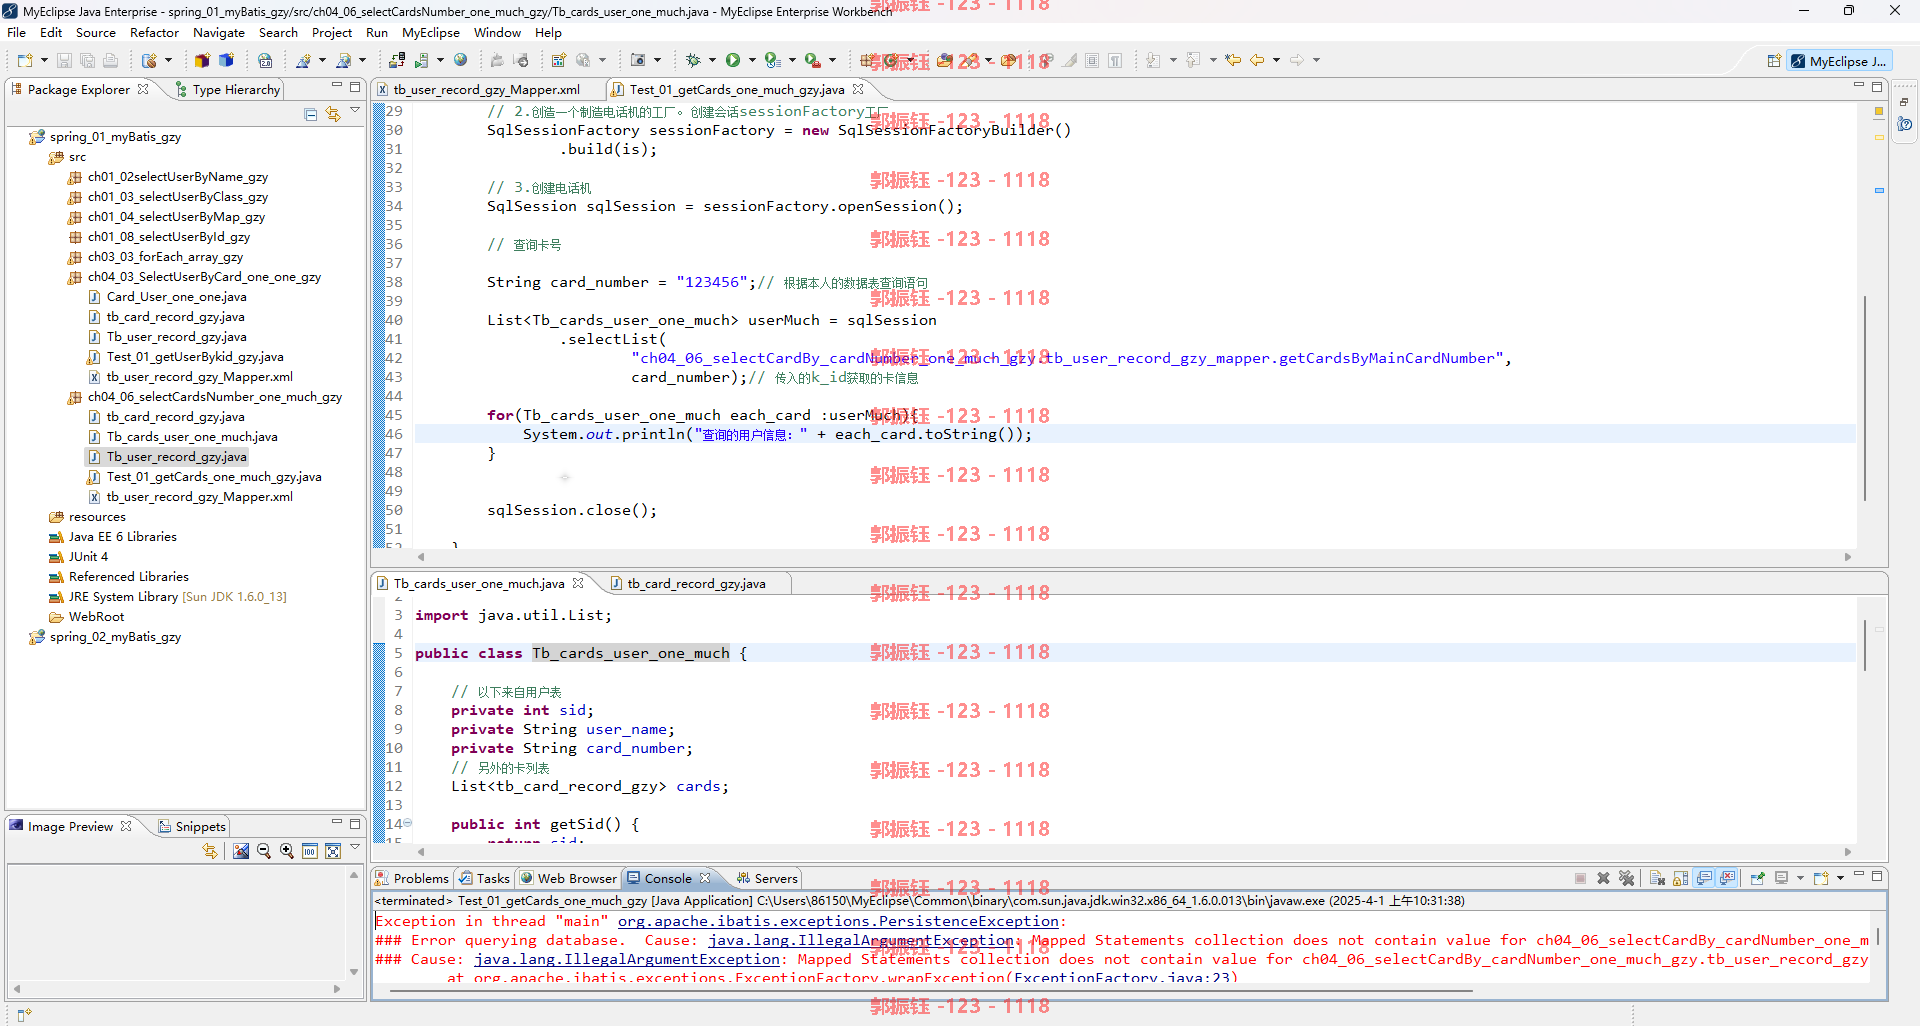Click the New file wizard toolbar icon
This screenshot has width=1920, height=1026.
(25, 61)
